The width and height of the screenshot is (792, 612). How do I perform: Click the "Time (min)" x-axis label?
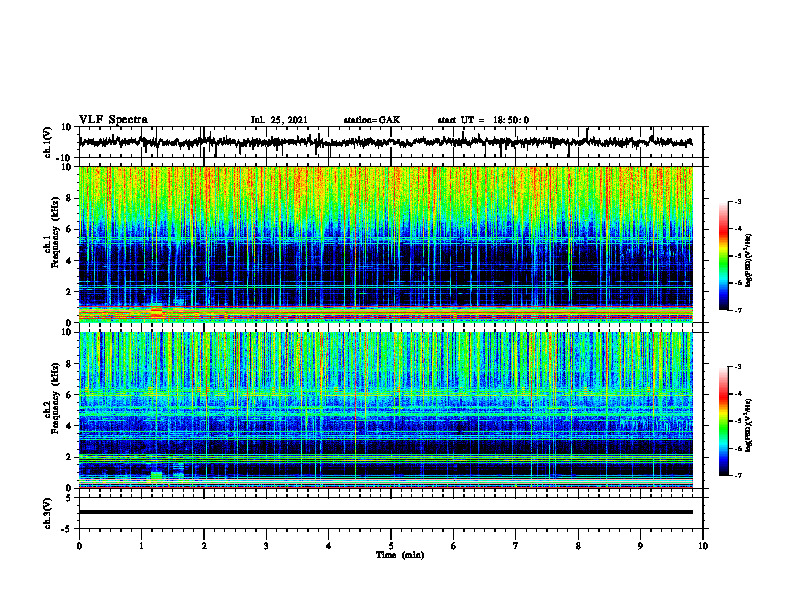400,555
